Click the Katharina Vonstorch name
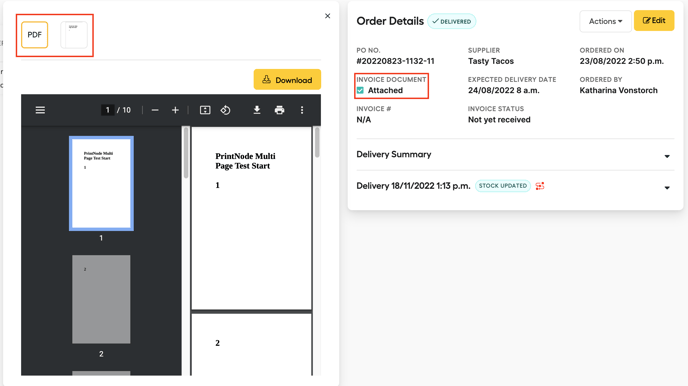The height and width of the screenshot is (386, 688). pos(618,90)
